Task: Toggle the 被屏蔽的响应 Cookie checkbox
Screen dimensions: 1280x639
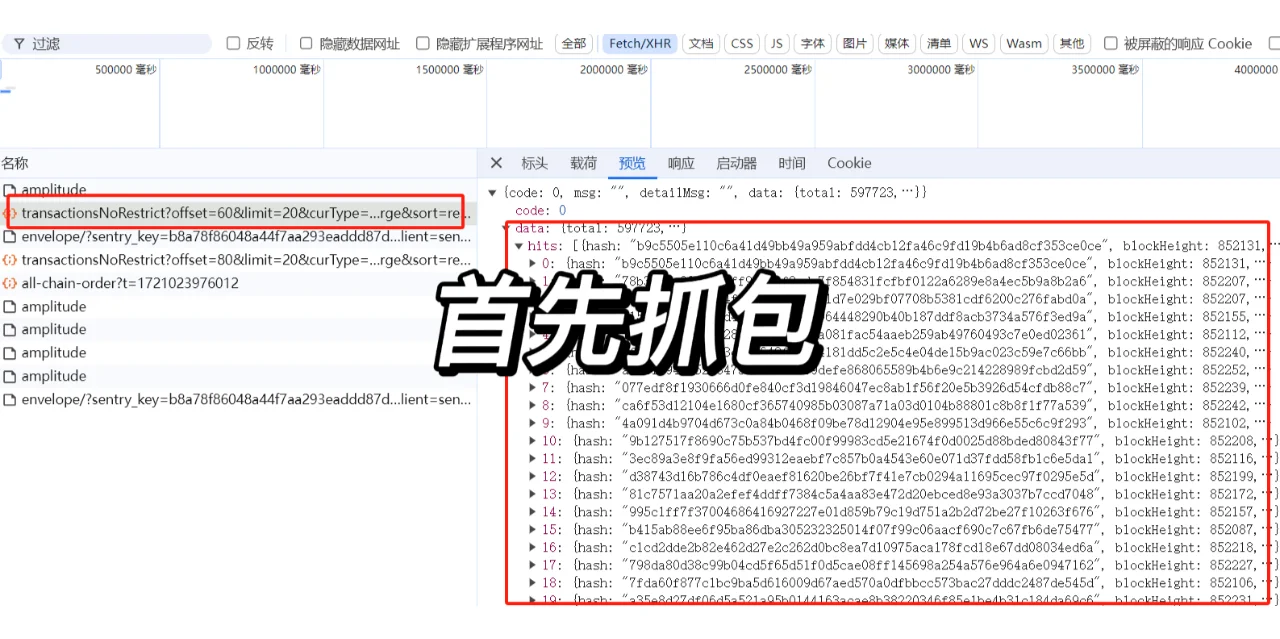Action: [x=1110, y=42]
